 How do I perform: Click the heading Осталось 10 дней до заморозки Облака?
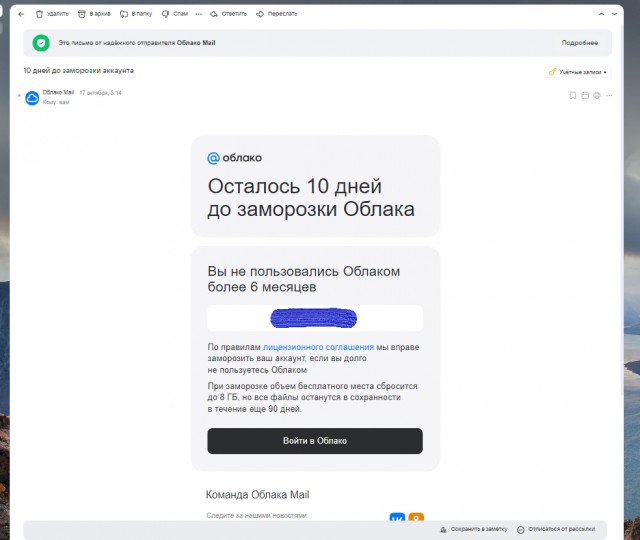click(311, 198)
